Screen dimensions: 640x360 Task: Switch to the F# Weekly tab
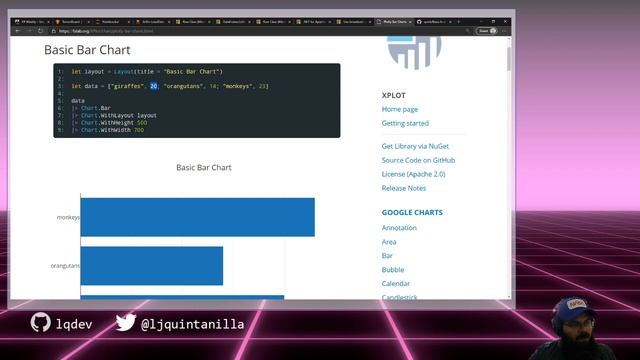[31, 22]
